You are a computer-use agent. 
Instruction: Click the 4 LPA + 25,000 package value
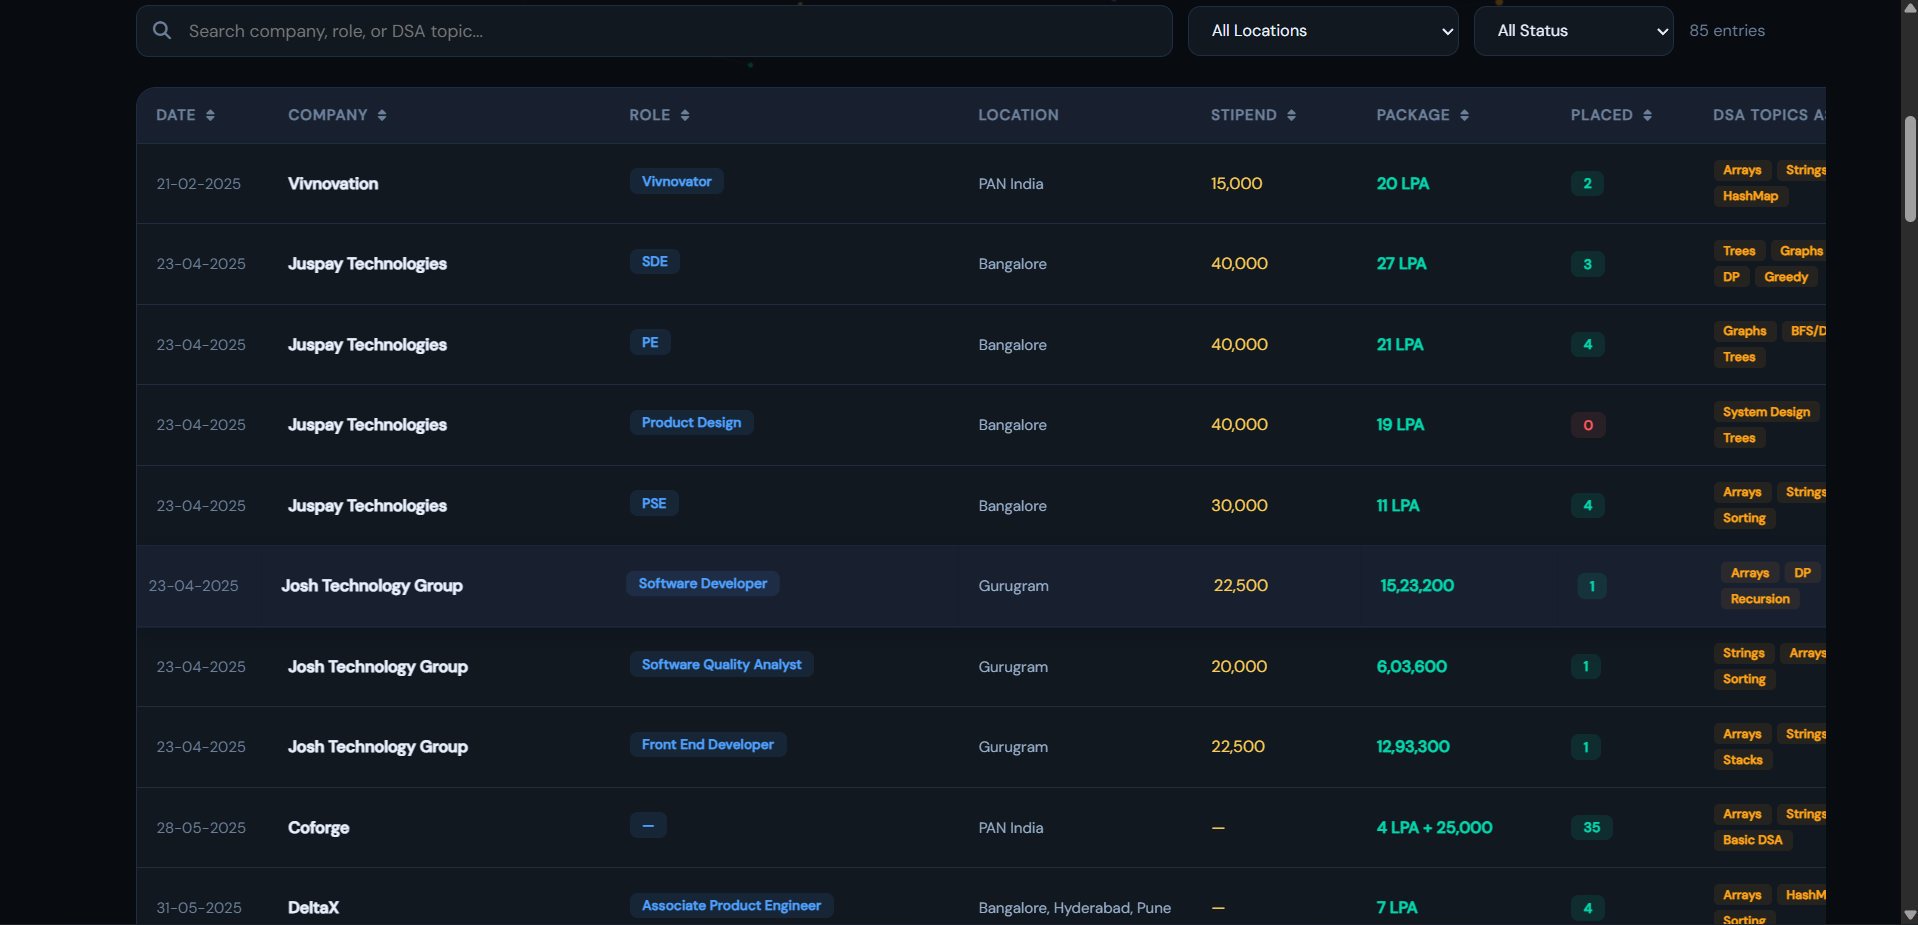point(1434,828)
